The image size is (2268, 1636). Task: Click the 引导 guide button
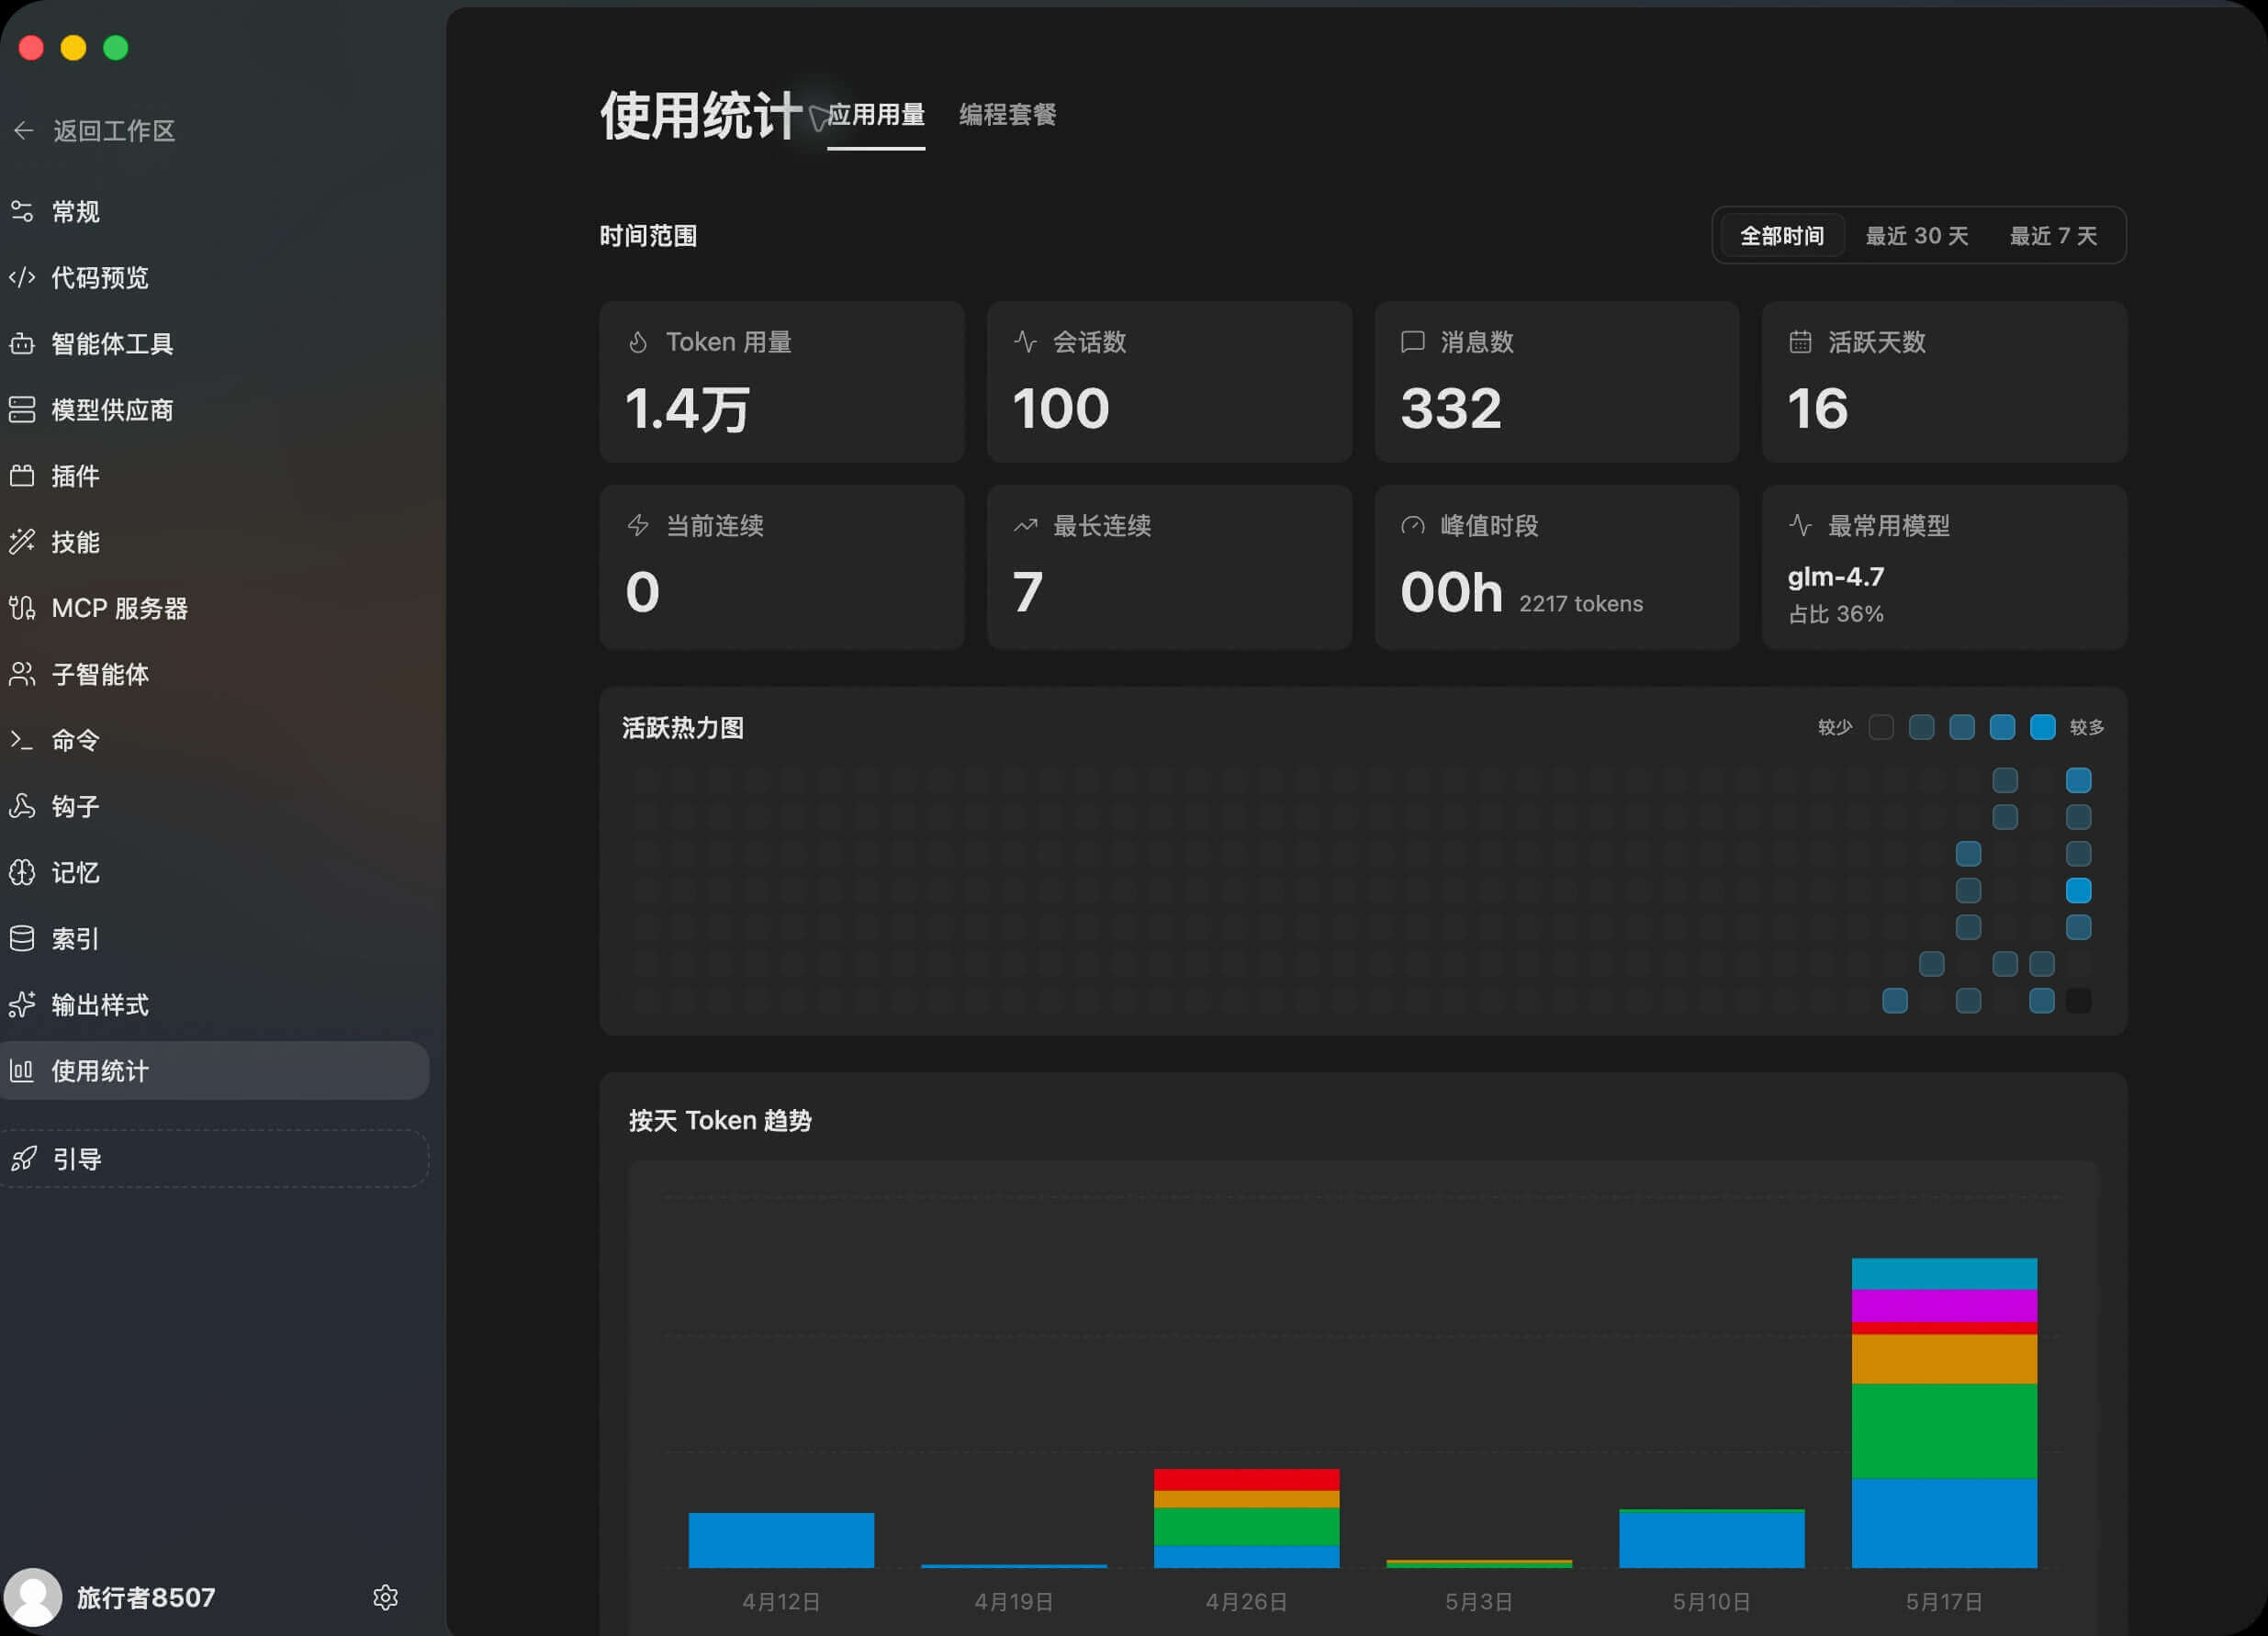click(x=215, y=1159)
